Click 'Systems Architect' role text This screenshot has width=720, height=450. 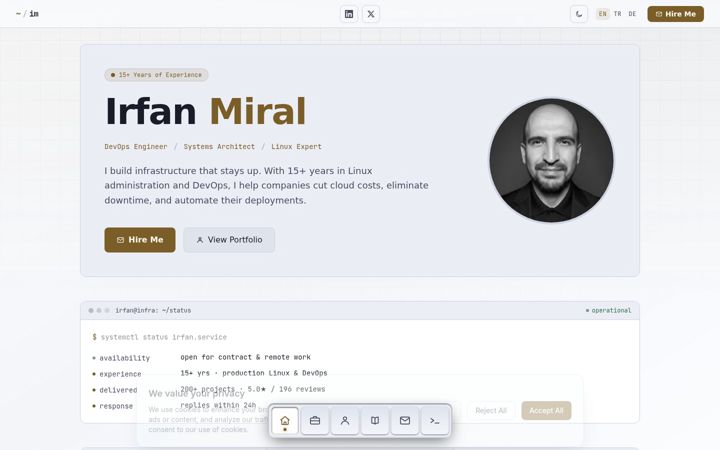coord(219,146)
